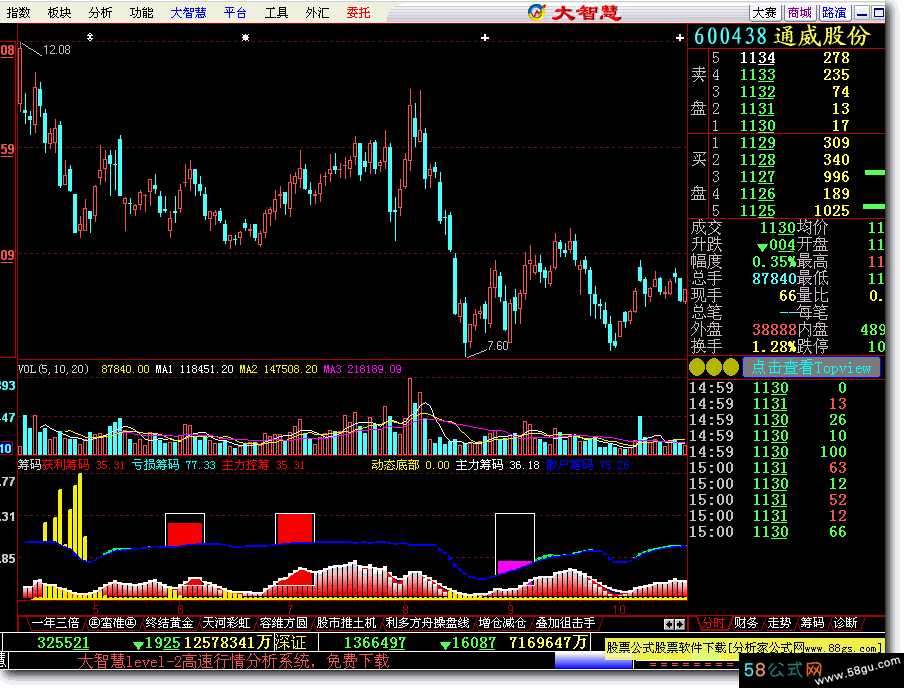Click the first red box in 筹码 chart
Screen dimensions: 904x688
(x=184, y=529)
